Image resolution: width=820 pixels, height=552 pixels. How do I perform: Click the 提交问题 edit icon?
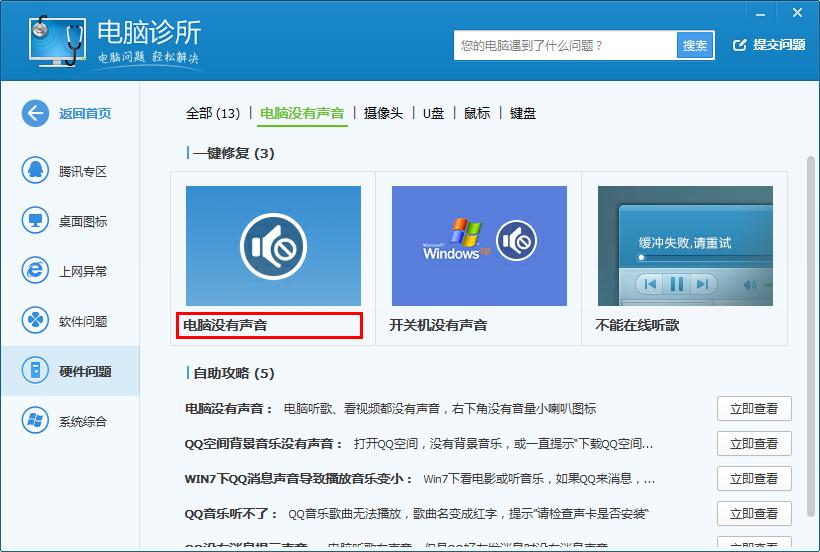pos(740,45)
